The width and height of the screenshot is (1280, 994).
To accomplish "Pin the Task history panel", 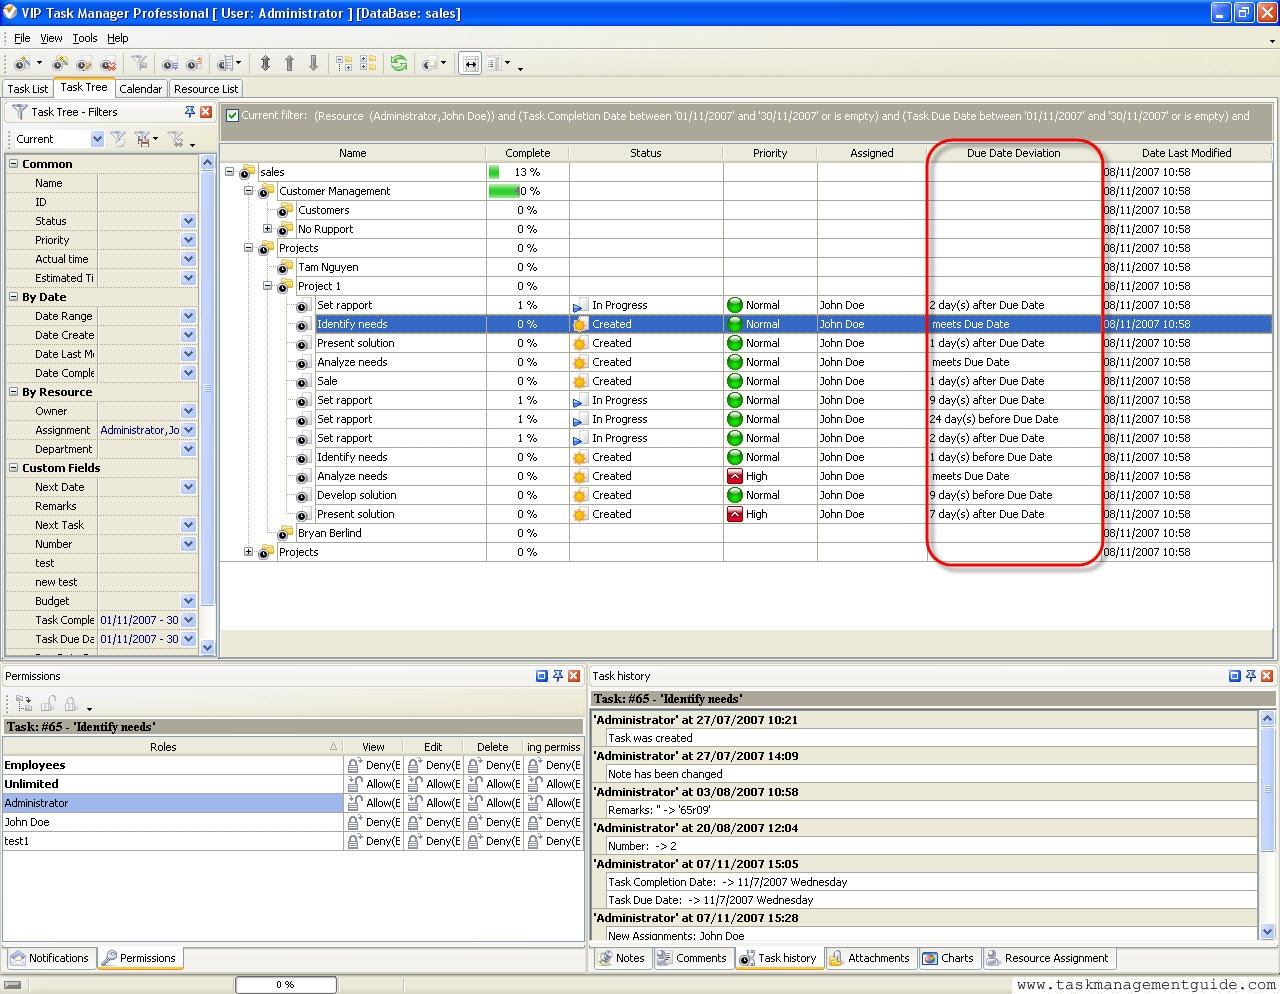I will tap(1251, 676).
